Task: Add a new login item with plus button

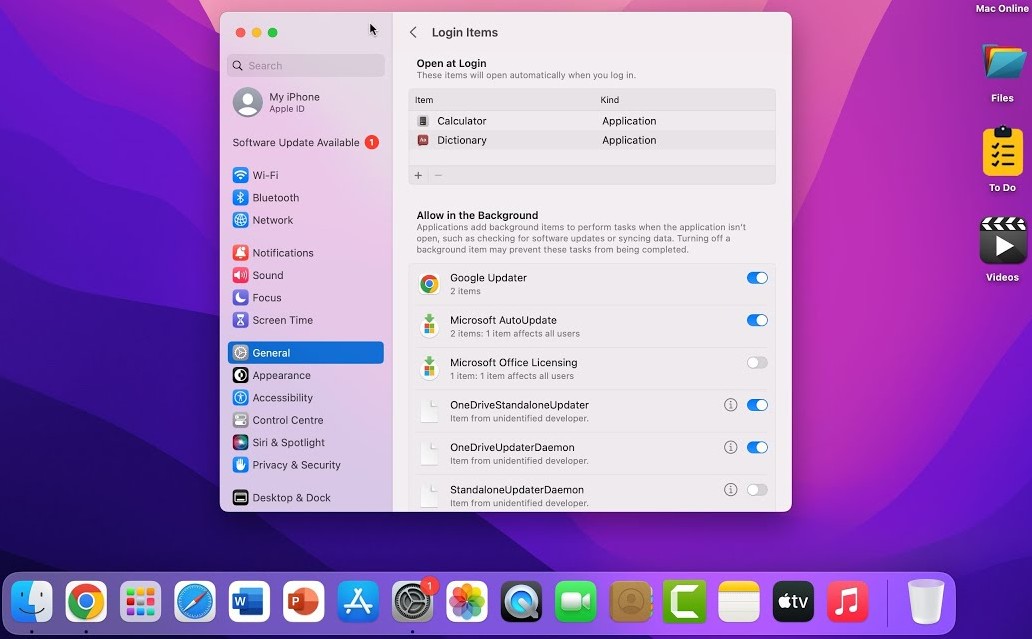Action: click(x=417, y=175)
